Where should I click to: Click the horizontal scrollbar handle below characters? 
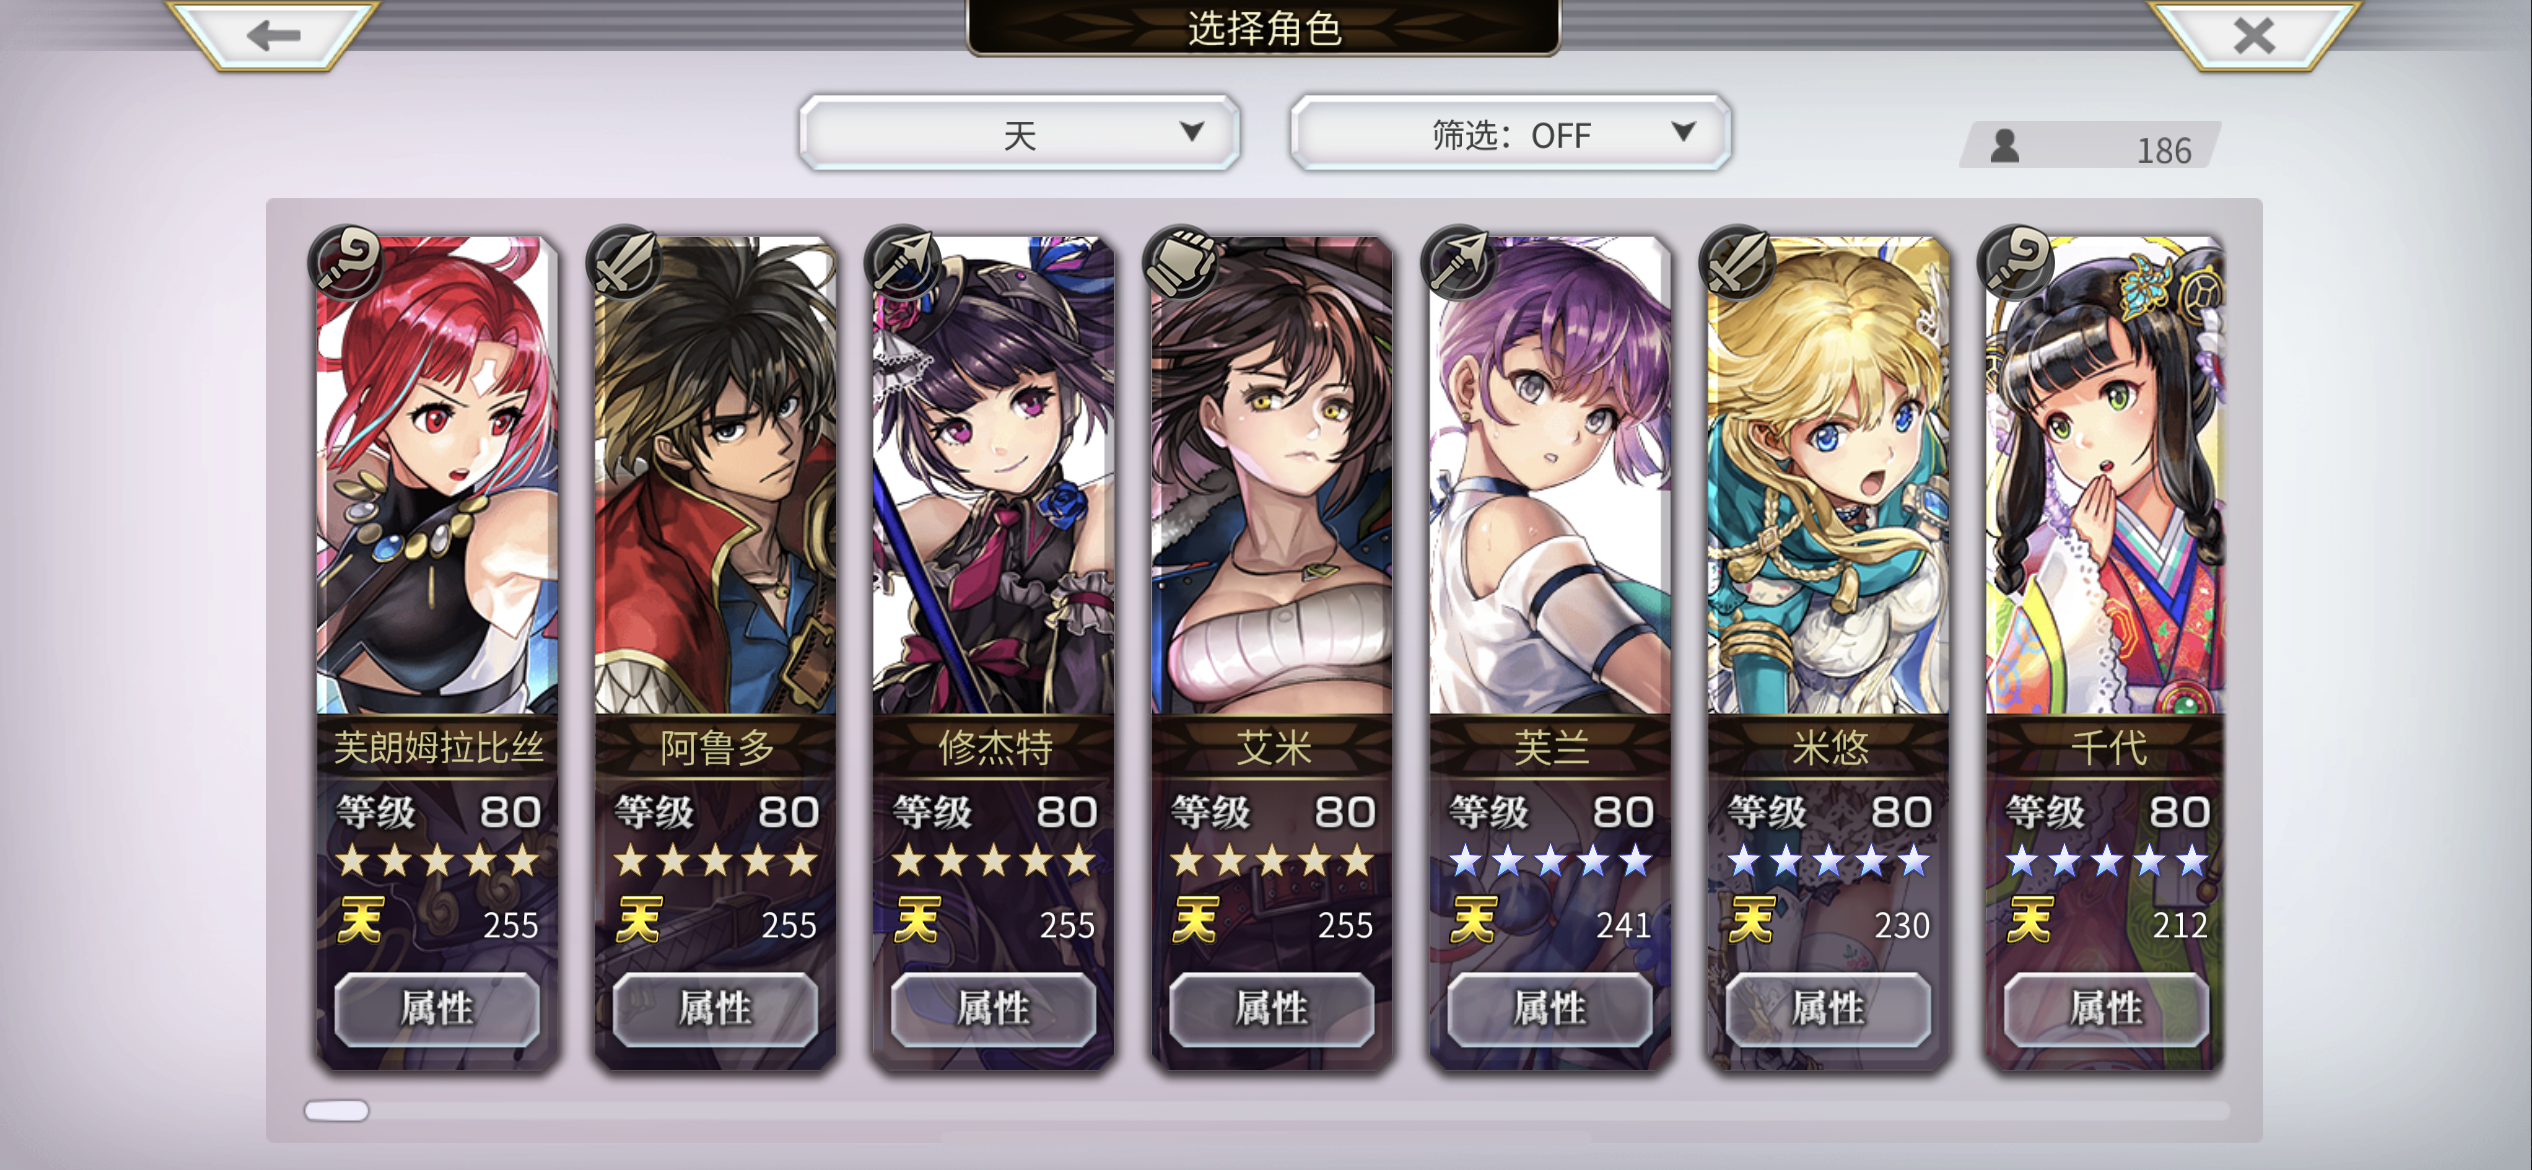(x=337, y=1110)
